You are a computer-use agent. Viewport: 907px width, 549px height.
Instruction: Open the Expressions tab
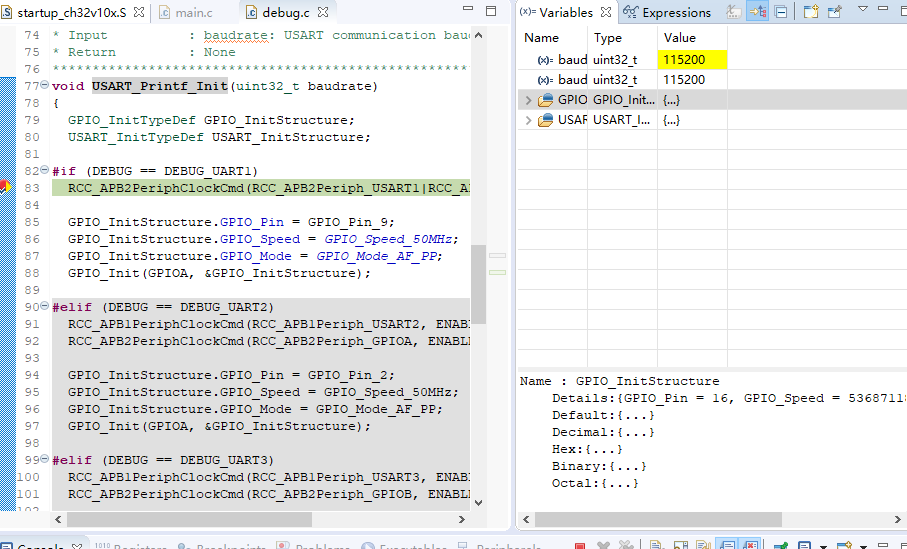667,12
